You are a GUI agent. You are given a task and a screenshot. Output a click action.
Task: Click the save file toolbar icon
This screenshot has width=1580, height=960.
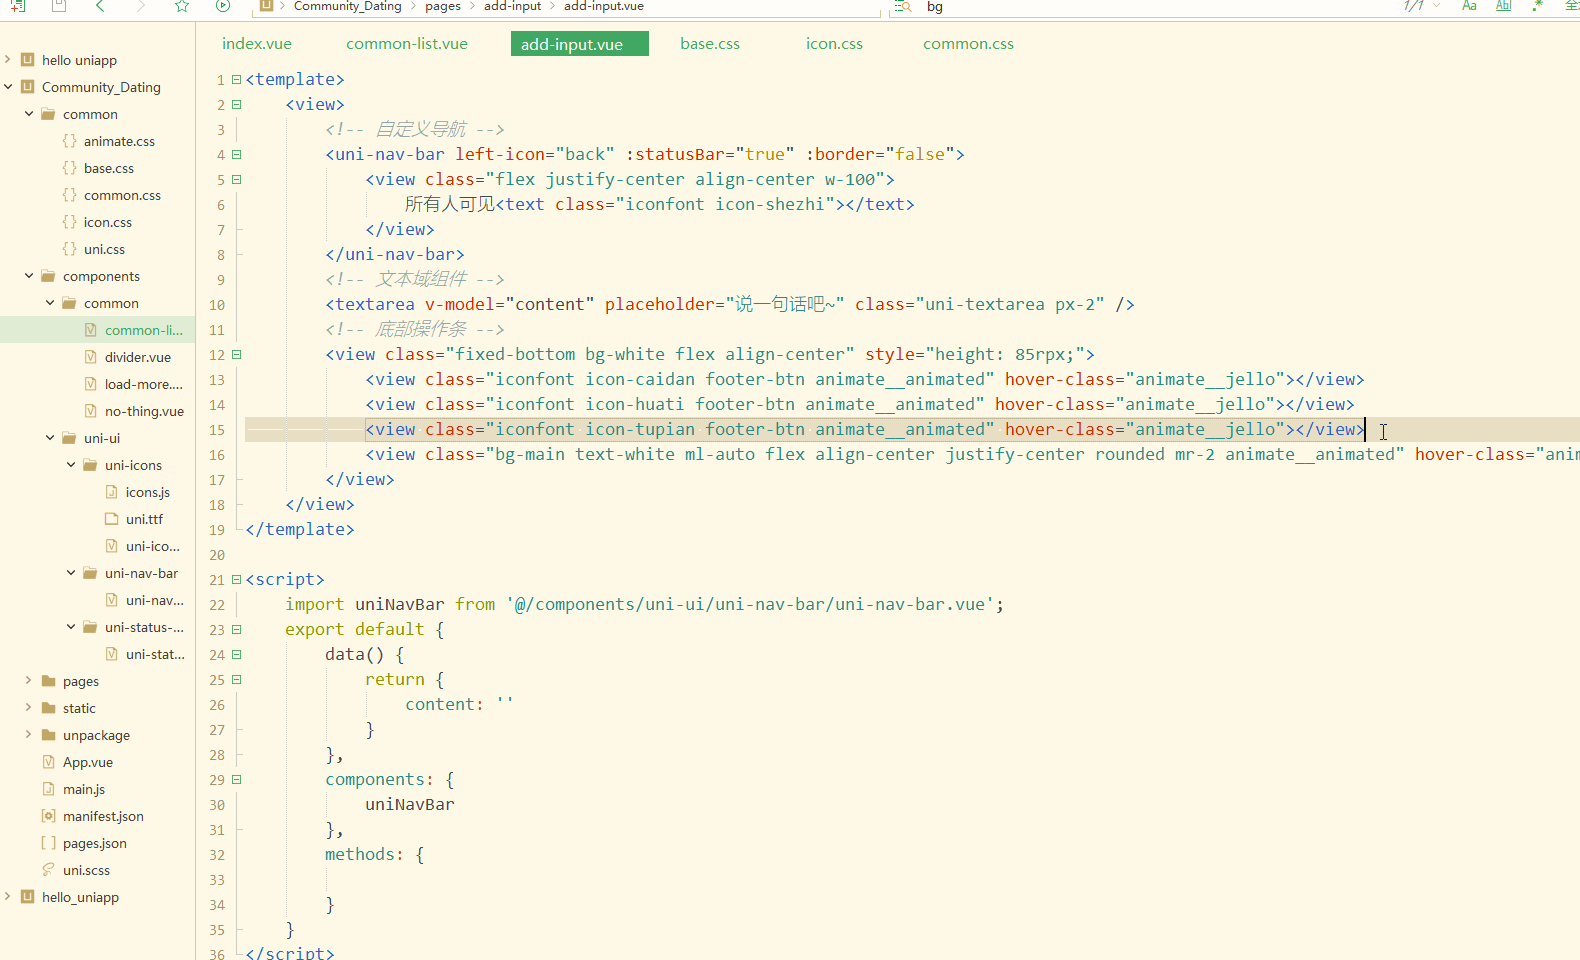tap(59, 6)
